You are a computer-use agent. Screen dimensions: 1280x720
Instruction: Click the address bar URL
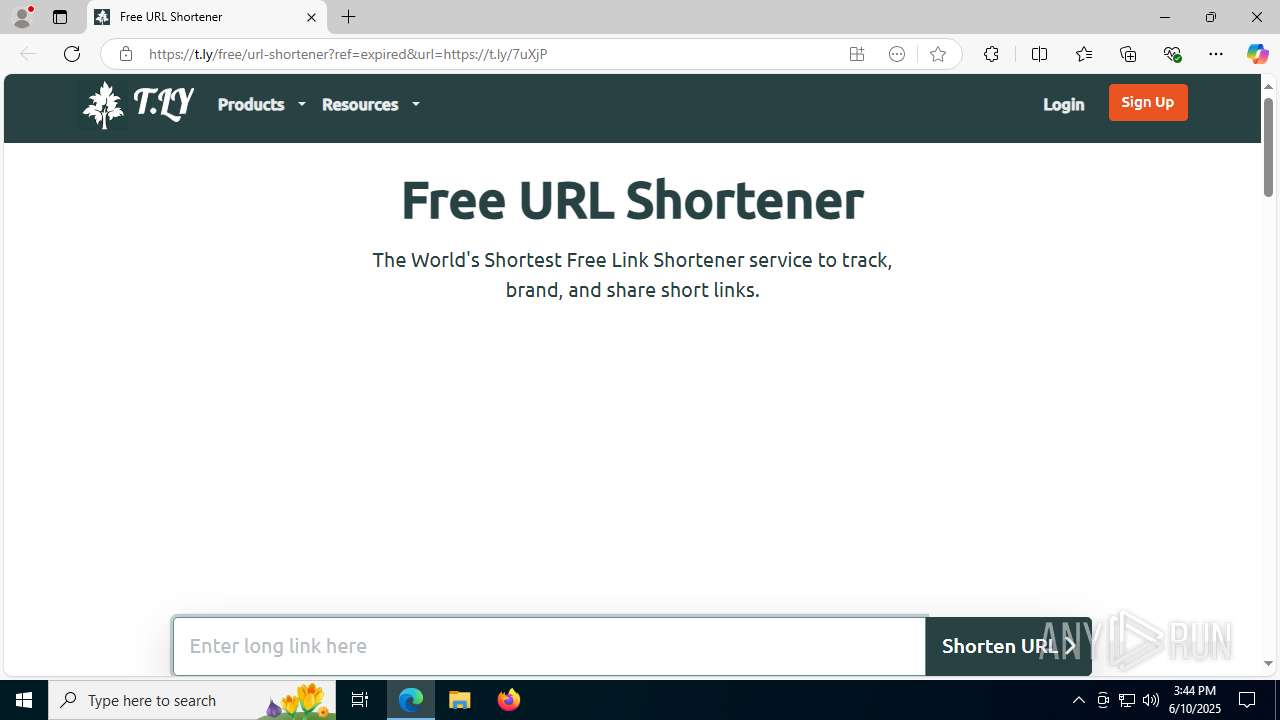[348, 54]
